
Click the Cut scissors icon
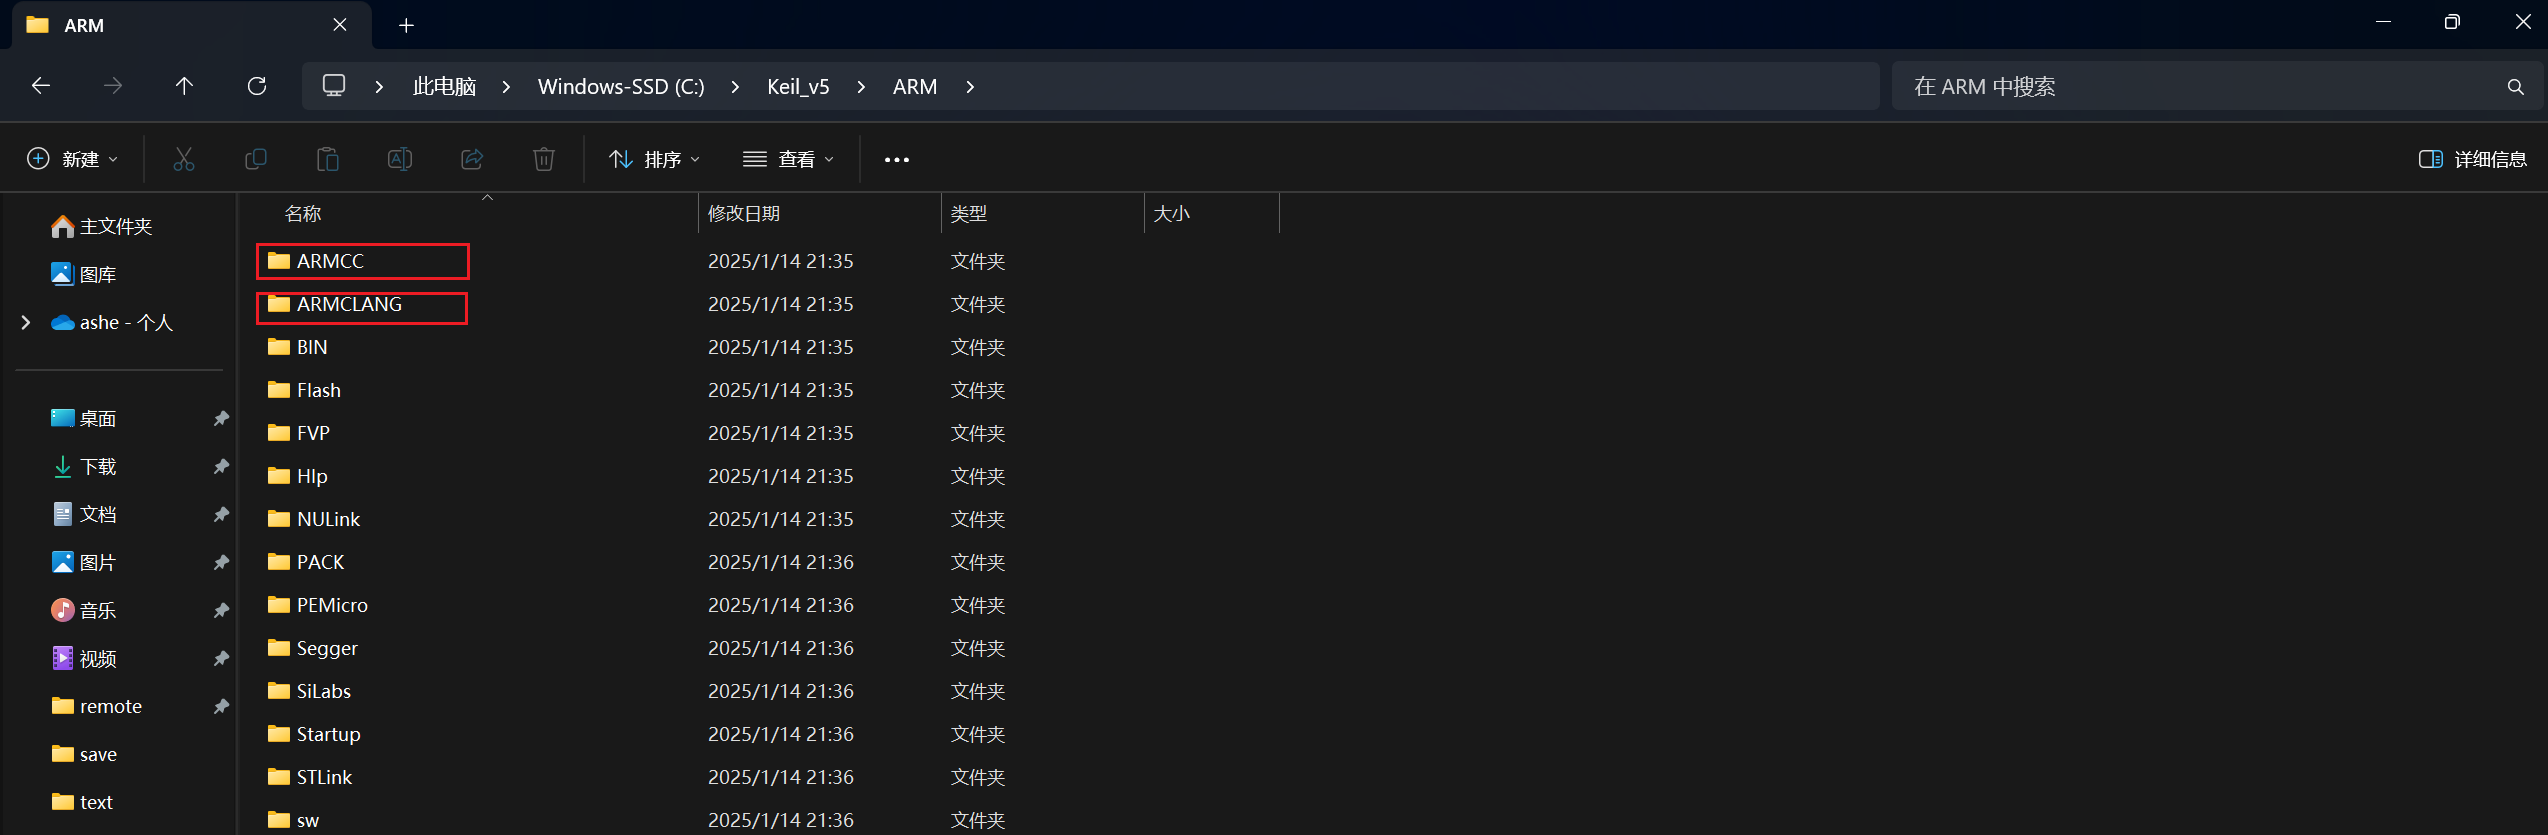[183, 159]
